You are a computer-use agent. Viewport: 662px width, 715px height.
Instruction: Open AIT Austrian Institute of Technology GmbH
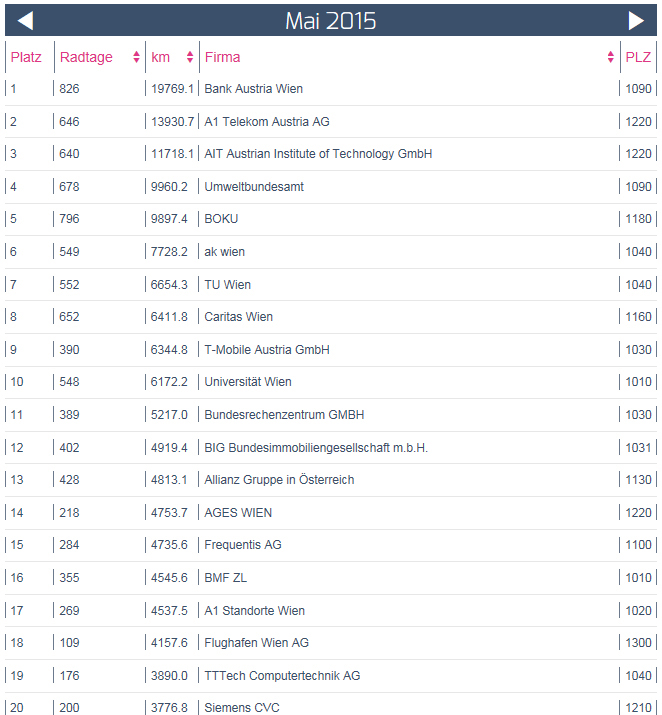point(318,154)
